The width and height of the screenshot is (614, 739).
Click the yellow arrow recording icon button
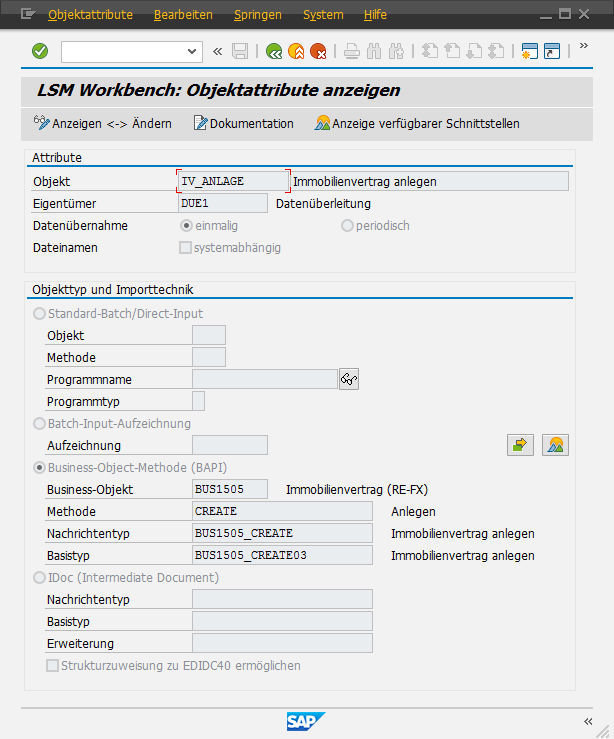(x=520, y=445)
